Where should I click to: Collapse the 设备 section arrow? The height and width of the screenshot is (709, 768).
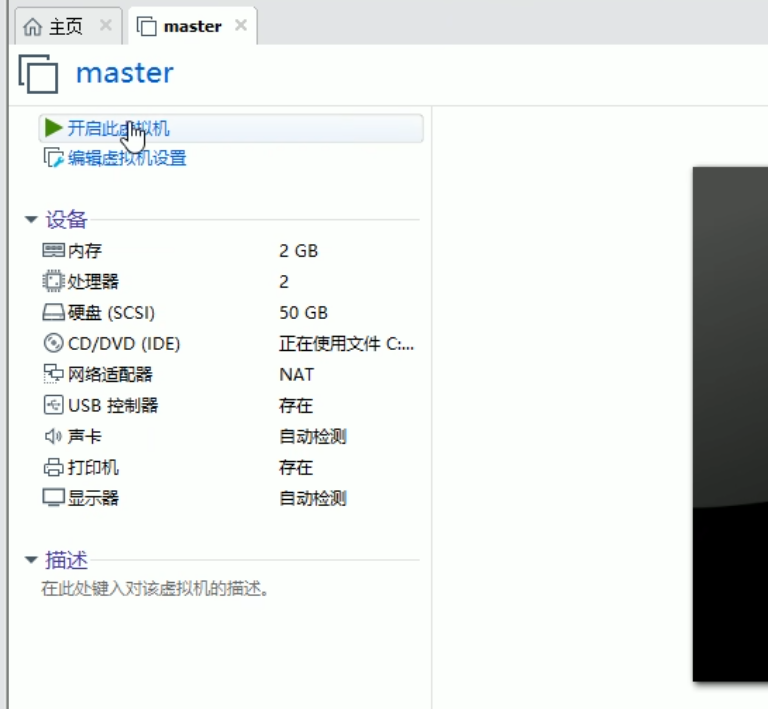pyautogui.click(x=31, y=219)
